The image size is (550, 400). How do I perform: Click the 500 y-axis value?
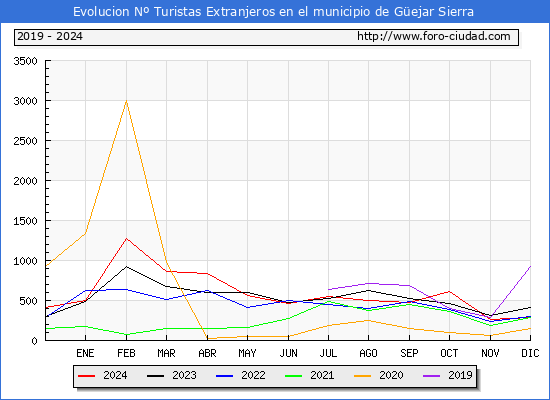[28, 301]
